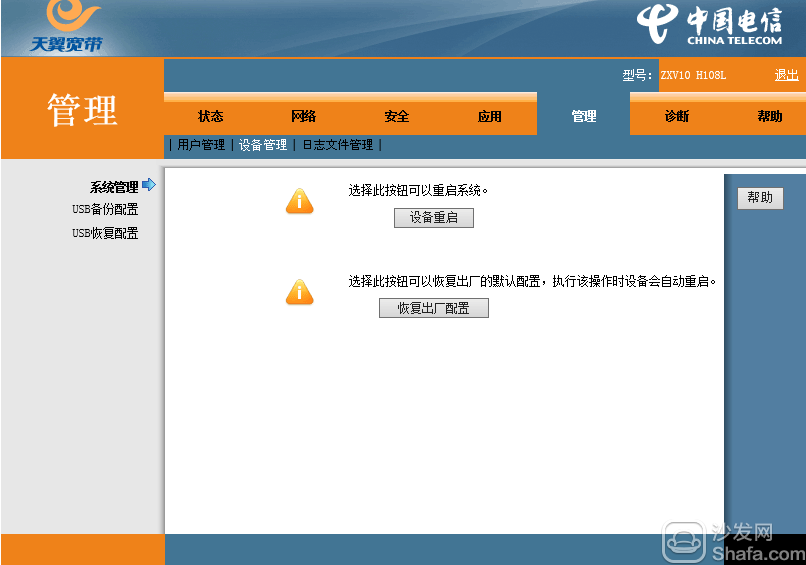Select 系统管理 in the sidebar
Screen dimensions: 806x565
click(114, 187)
